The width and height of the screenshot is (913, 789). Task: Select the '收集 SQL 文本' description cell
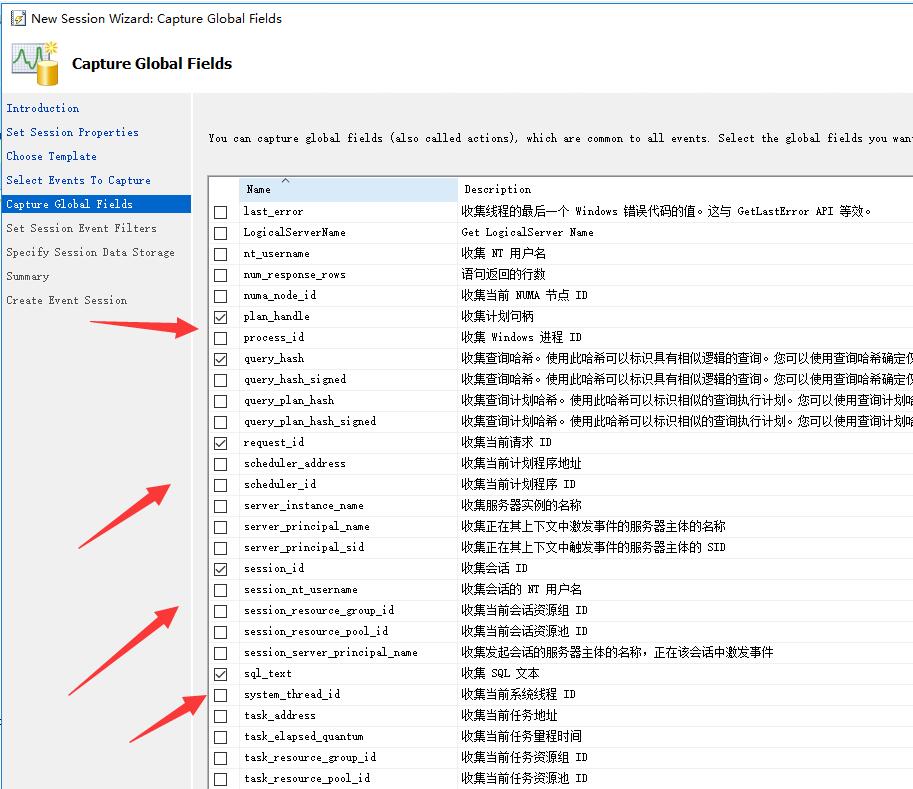click(500, 674)
